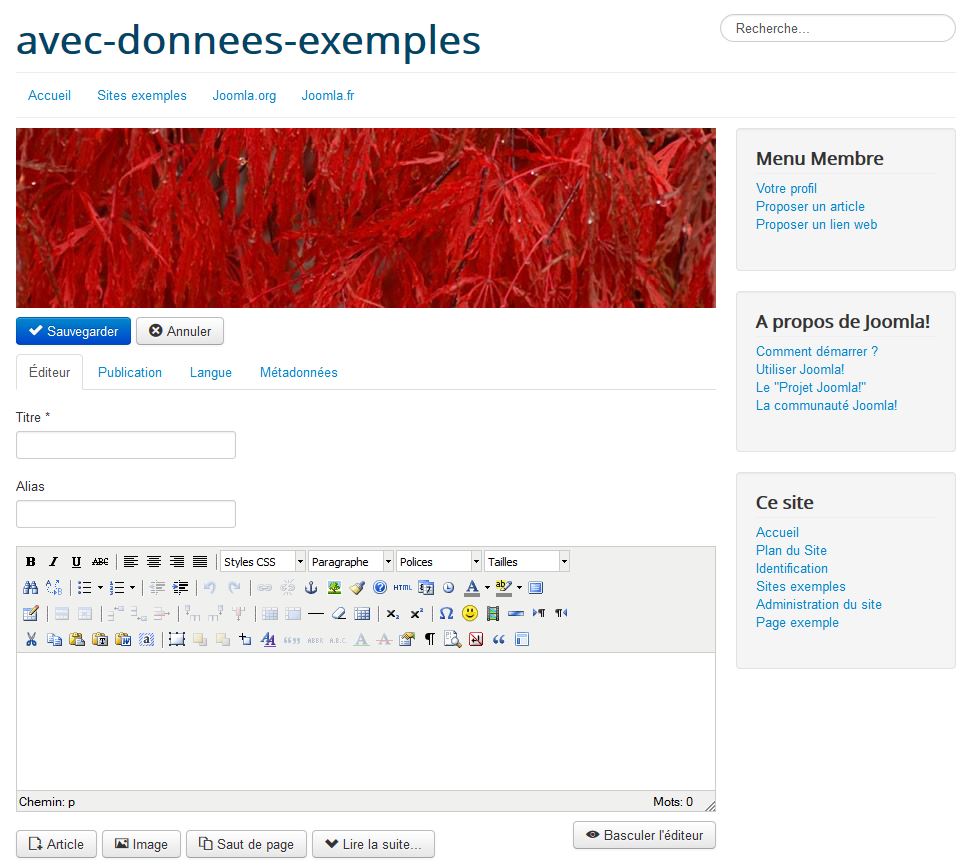Clean up messy code broom icon
This screenshot has width=963, height=867.
point(357,588)
